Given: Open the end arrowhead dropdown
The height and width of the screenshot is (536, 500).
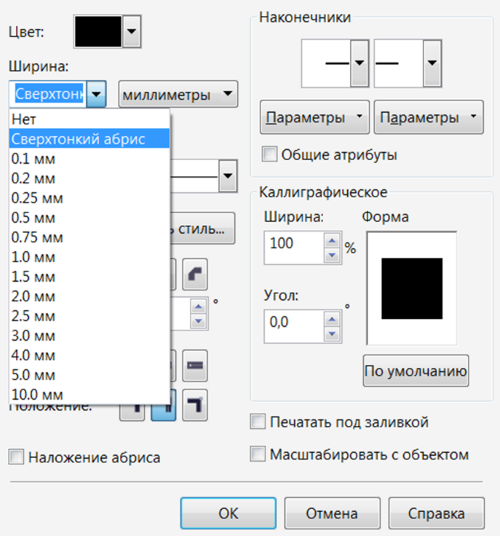Looking at the screenshot, I should (x=432, y=63).
